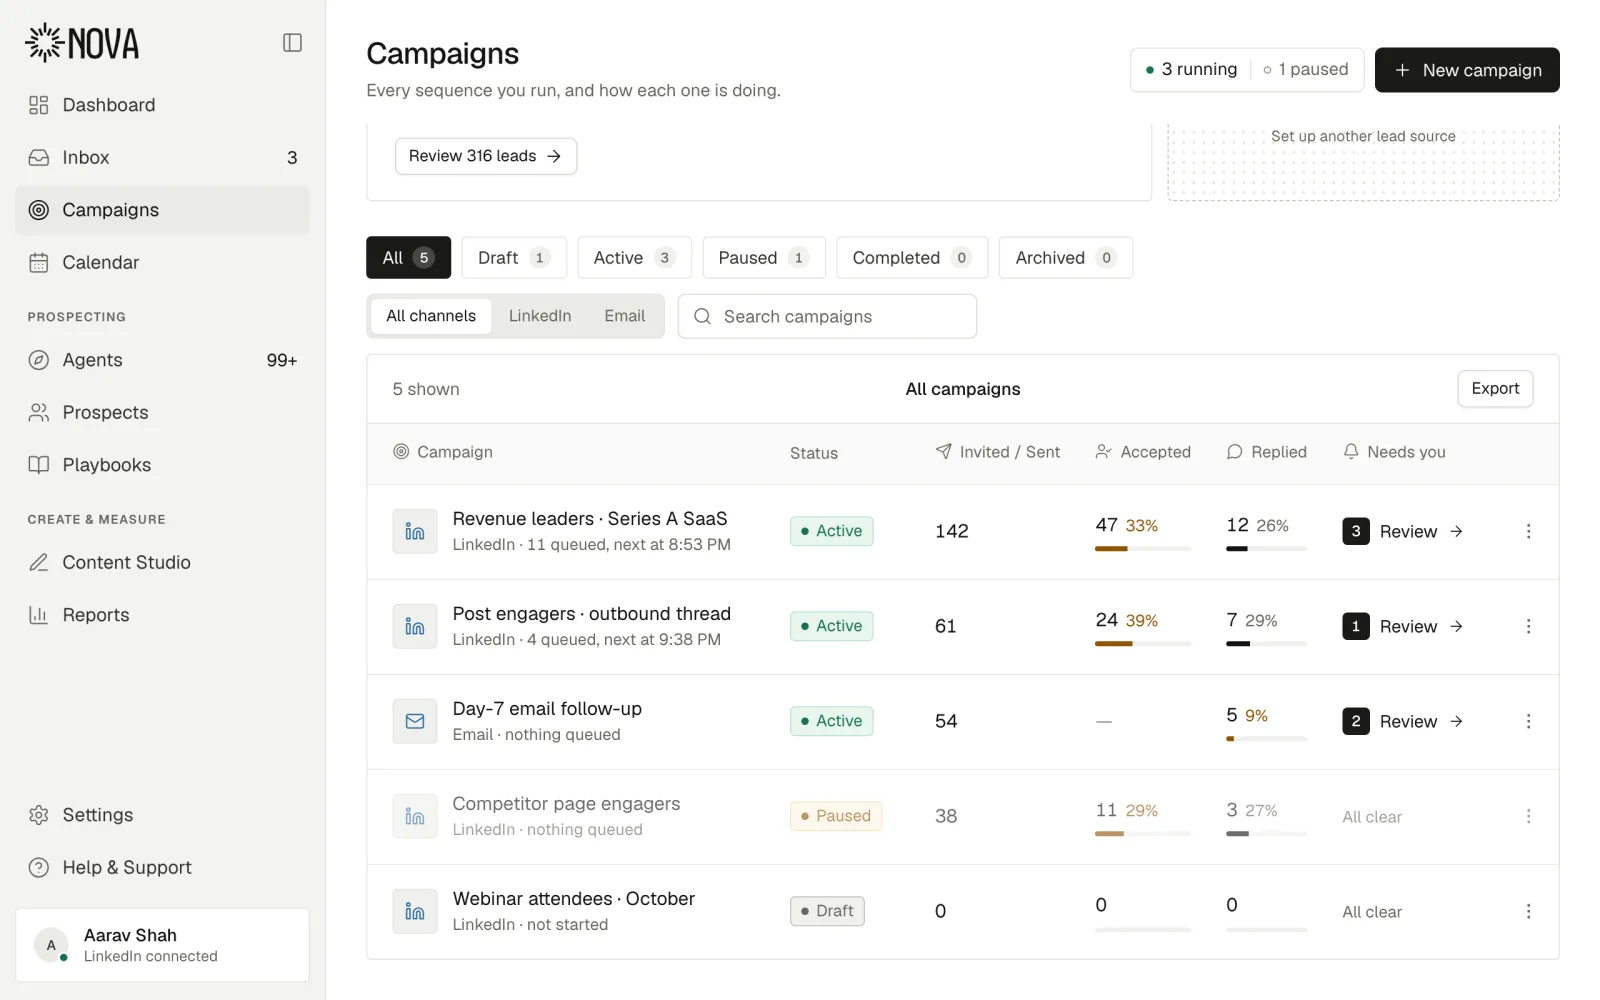Click LinkedIn icon of Revenue leaders campaign
Image resolution: width=1600 pixels, height=1000 pixels.
coord(415,531)
